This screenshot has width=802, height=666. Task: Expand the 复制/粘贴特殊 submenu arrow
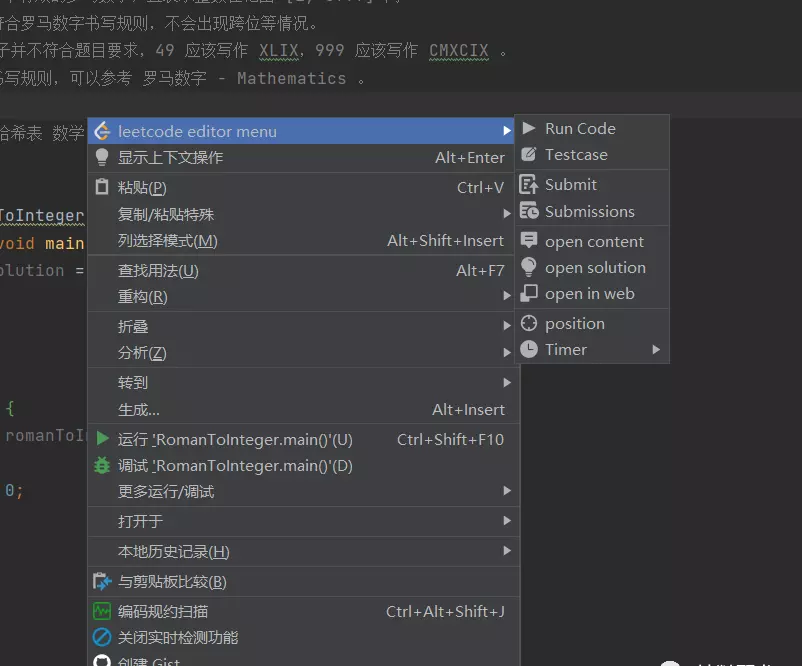pyautogui.click(x=506, y=214)
